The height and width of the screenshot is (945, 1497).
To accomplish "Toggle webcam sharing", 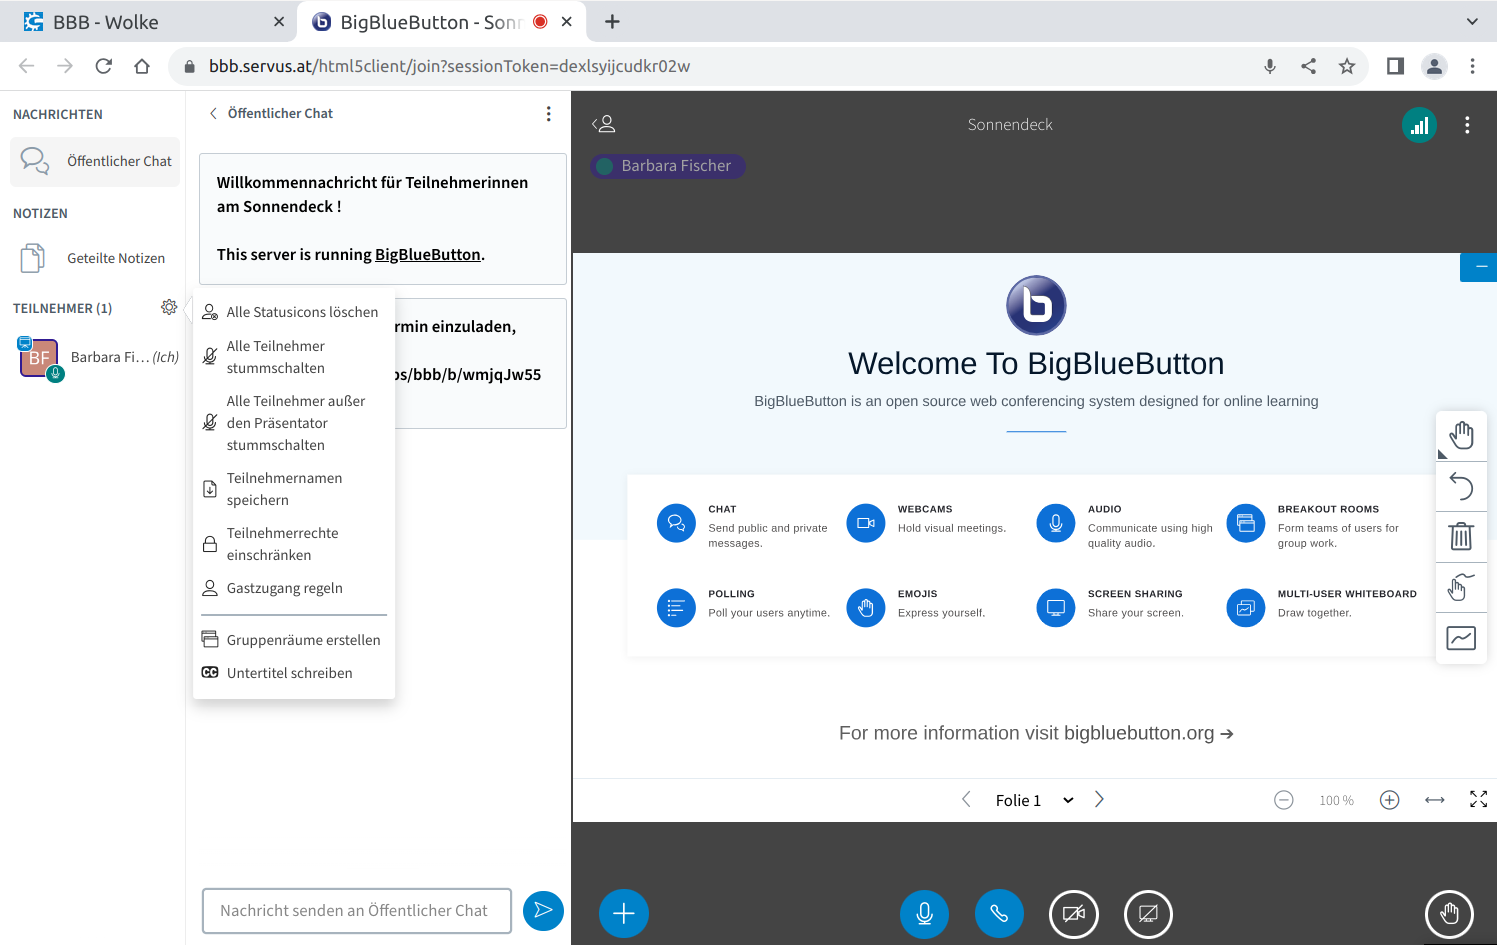I will [1073, 913].
